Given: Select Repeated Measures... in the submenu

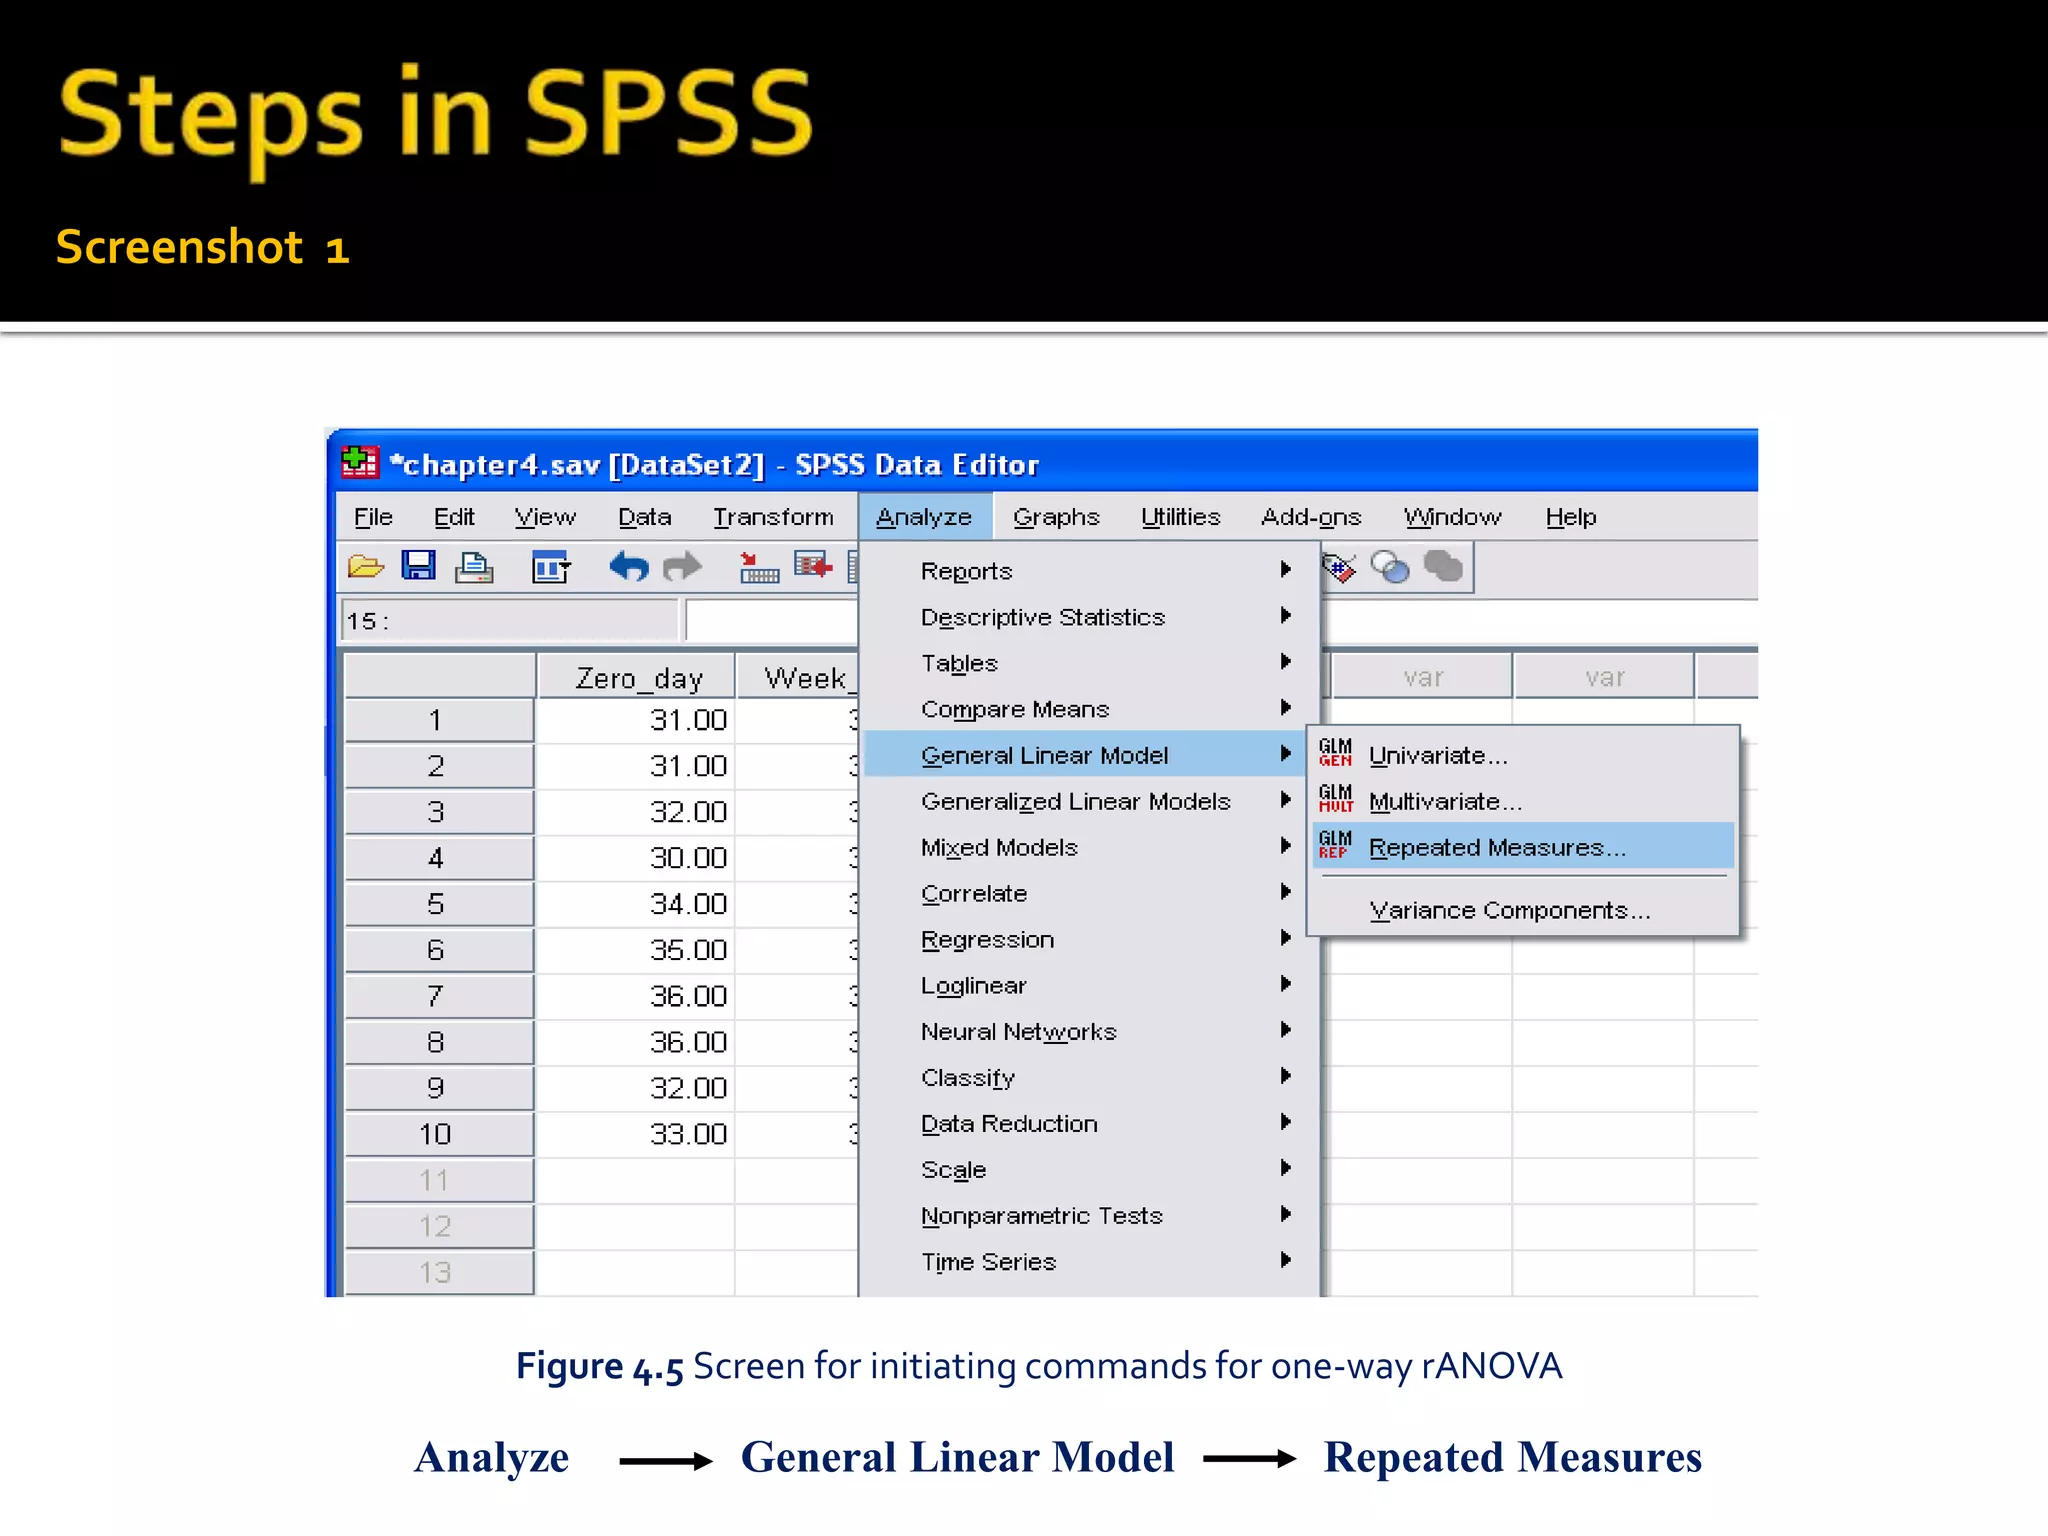Looking at the screenshot, I should pos(1523,847).
